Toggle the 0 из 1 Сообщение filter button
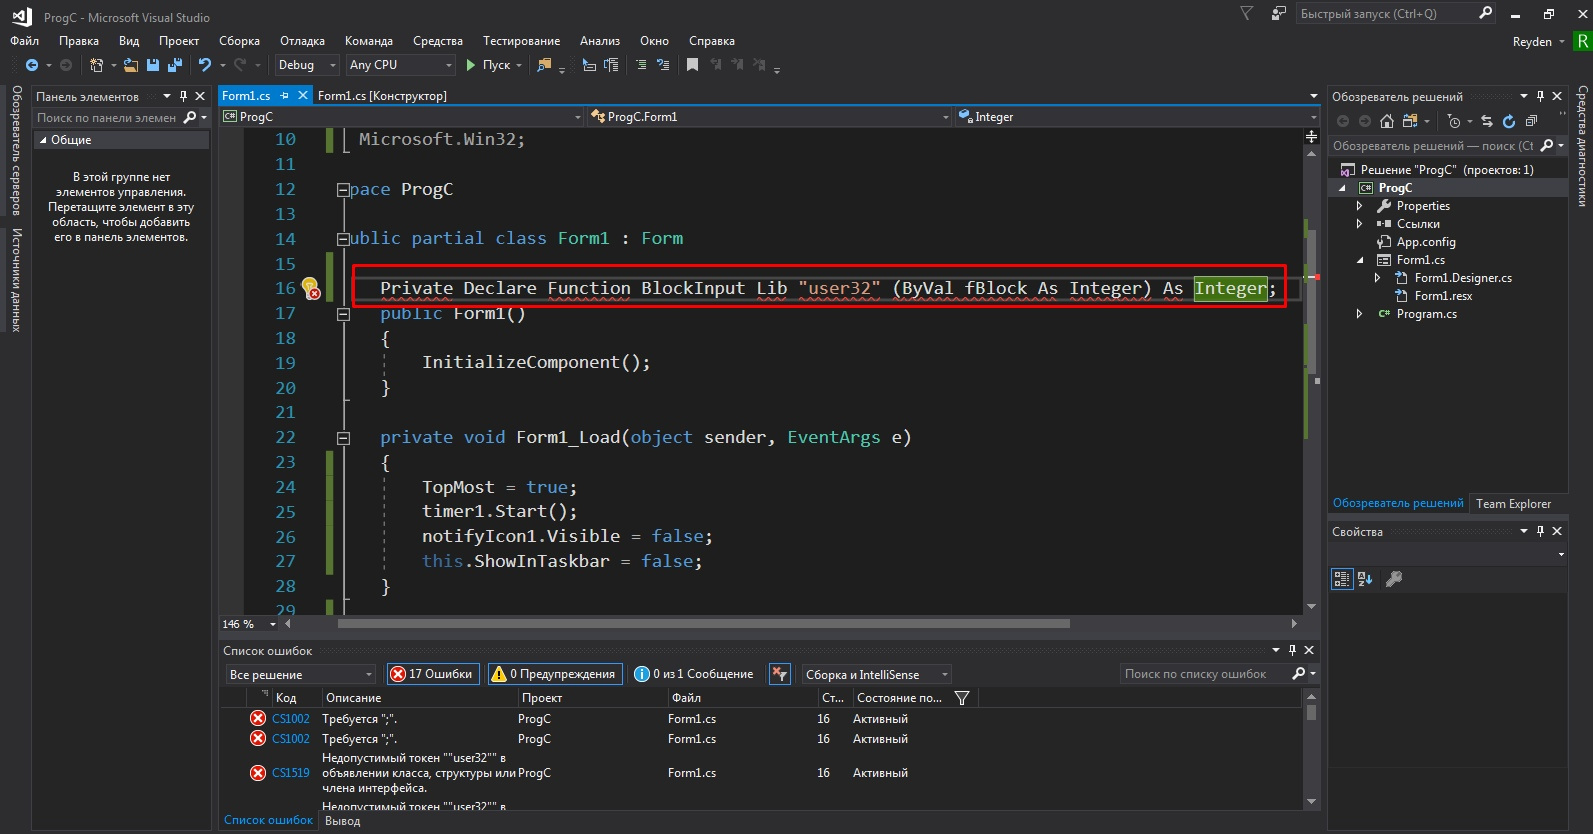Image resolution: width=1593 pixels, height=834 pixels. (x=694, y=674)
